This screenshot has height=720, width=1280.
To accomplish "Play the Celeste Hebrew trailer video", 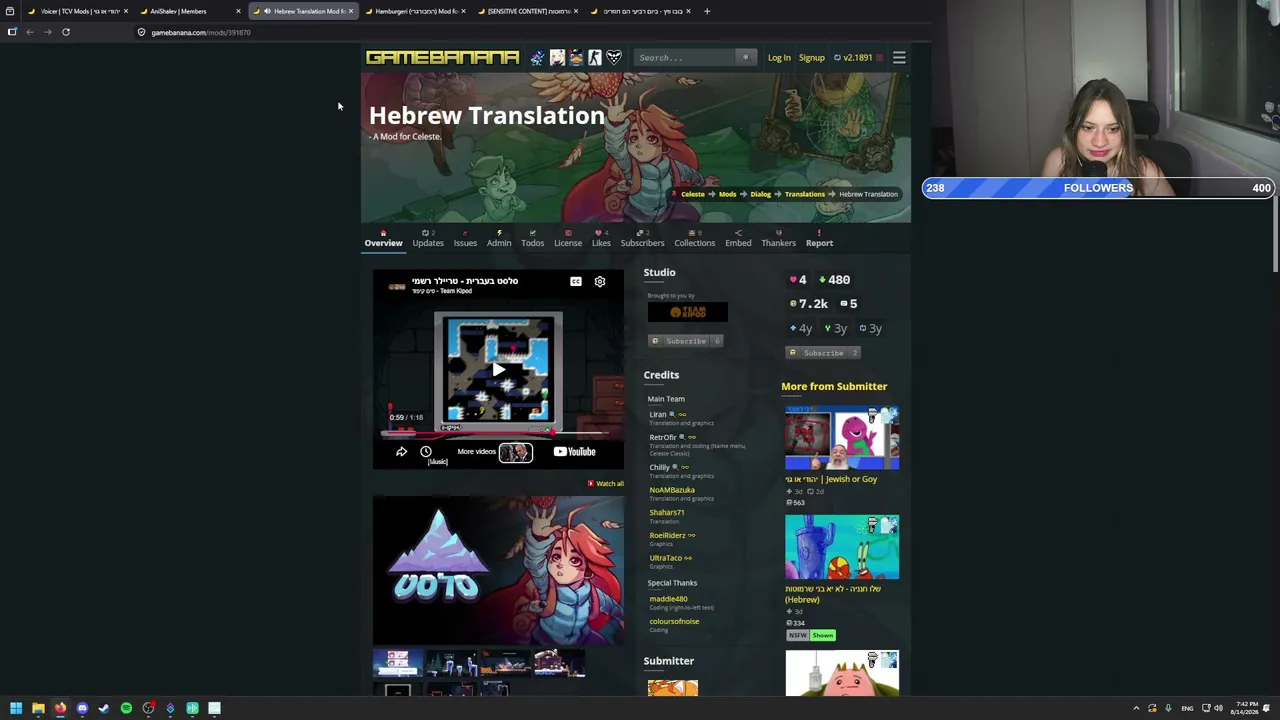I will click(498, 370).
